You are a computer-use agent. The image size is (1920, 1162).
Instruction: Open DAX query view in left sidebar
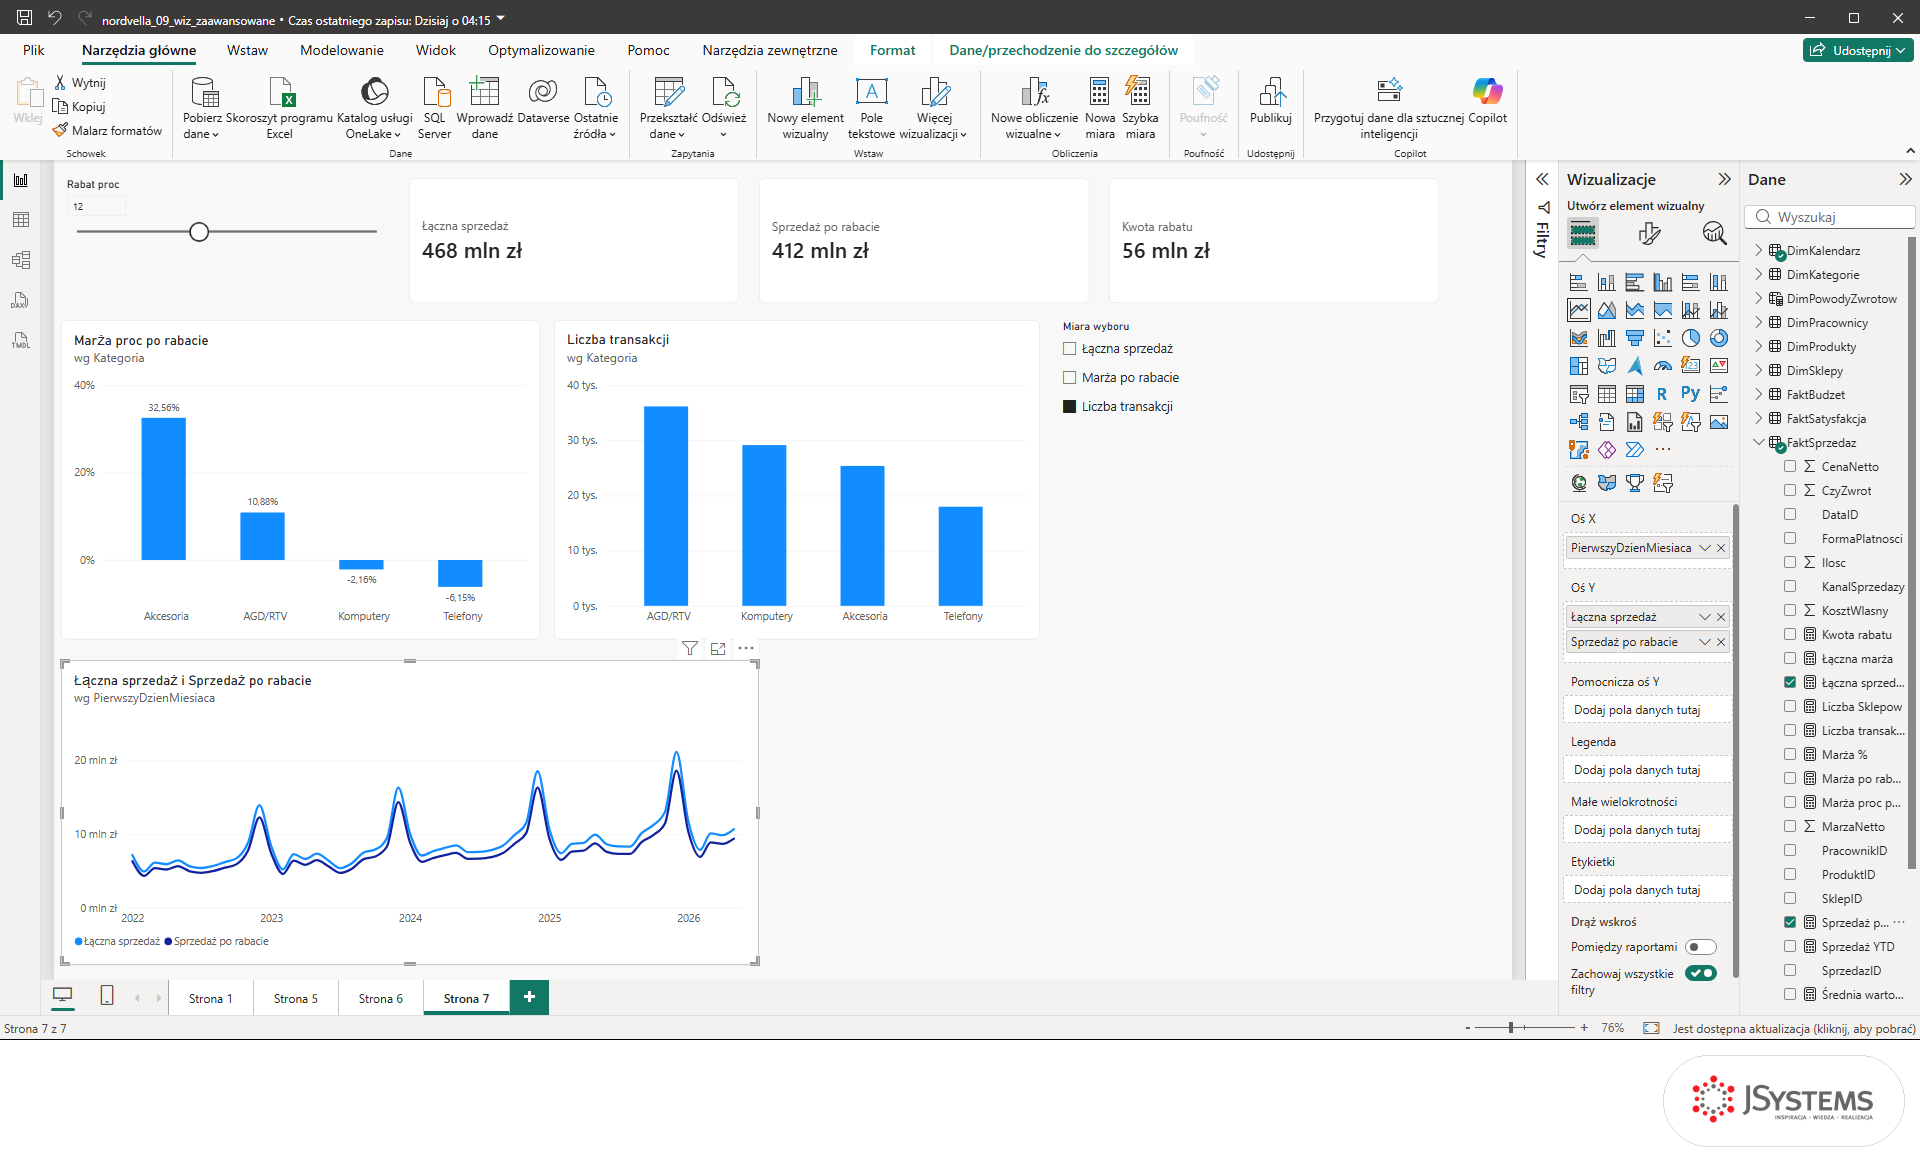[21, 300]
